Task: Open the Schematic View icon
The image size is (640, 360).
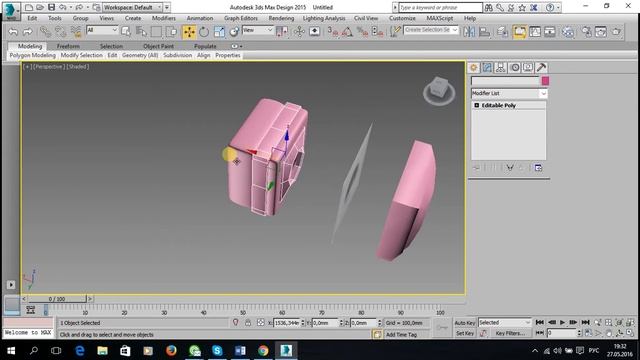Action: [550, 32]
